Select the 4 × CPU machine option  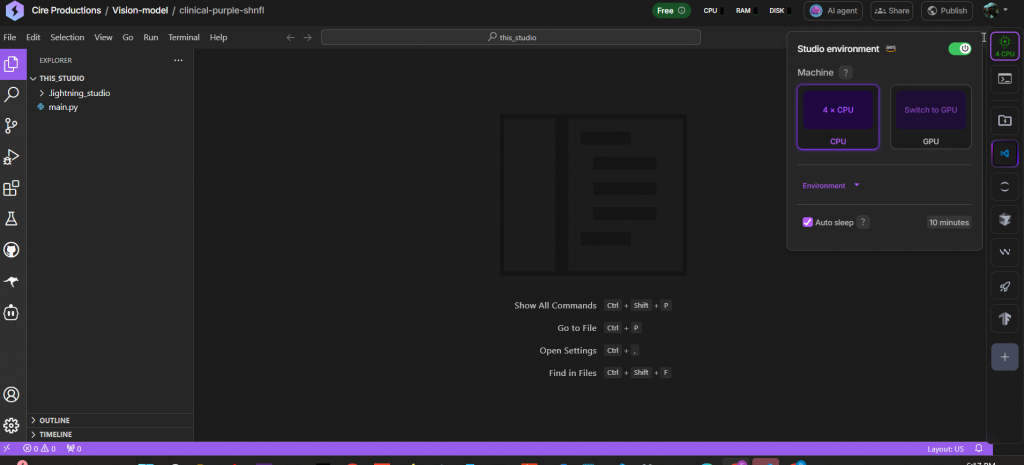coord(838,116)
